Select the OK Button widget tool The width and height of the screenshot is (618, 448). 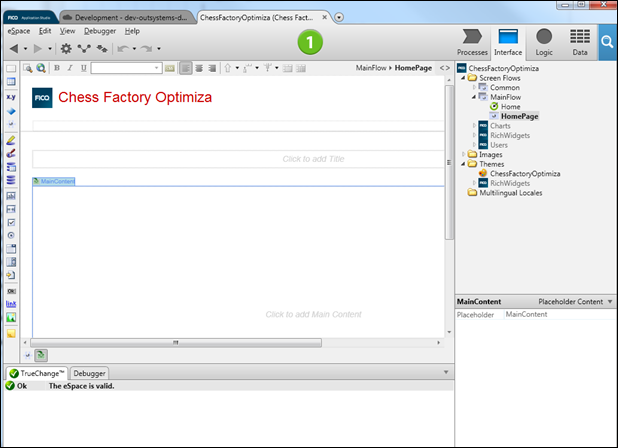11,291
